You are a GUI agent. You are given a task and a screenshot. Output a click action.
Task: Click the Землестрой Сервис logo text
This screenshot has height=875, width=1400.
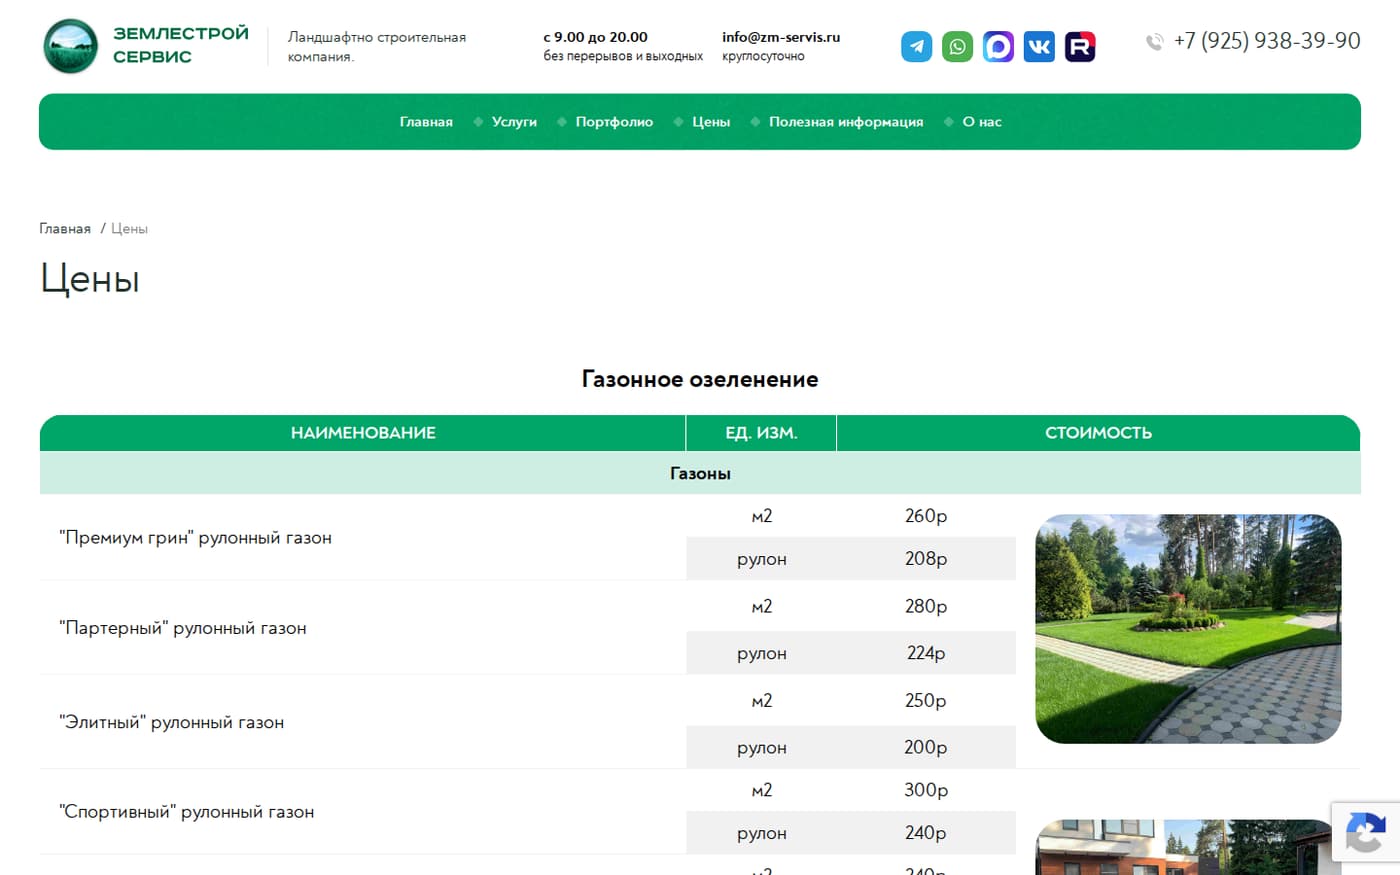pyautogui.click(x=181, y=45)
